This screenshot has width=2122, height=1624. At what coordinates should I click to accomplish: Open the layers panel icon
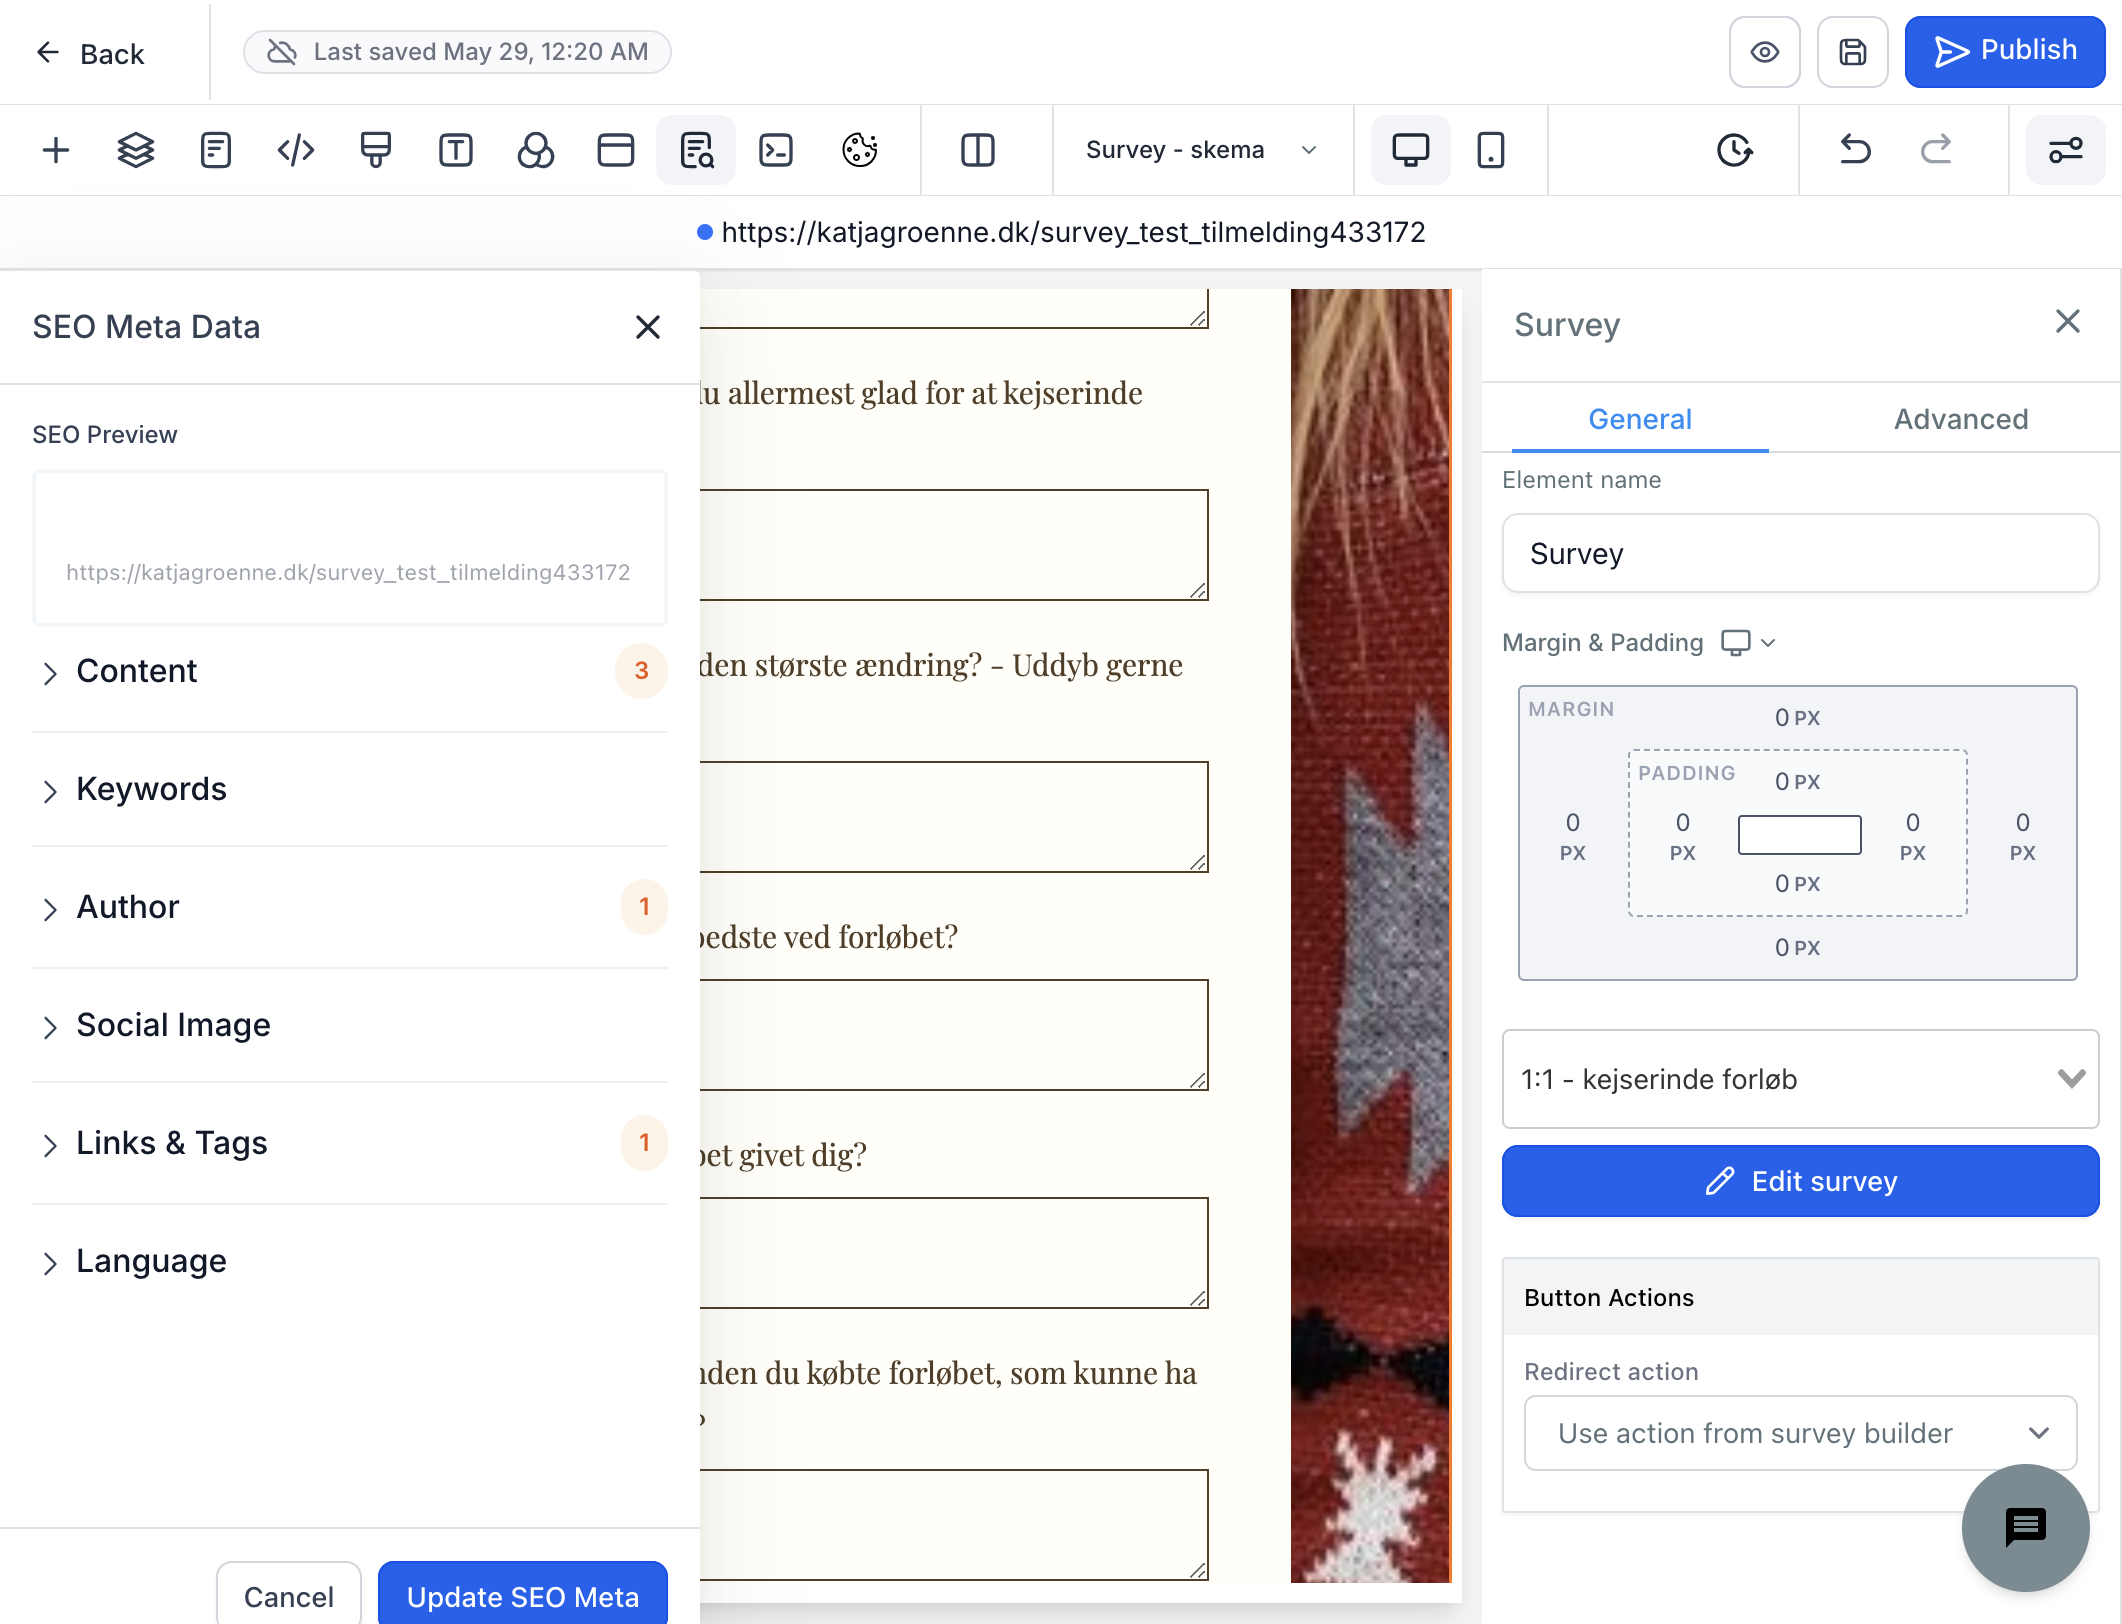pos(136,150)
